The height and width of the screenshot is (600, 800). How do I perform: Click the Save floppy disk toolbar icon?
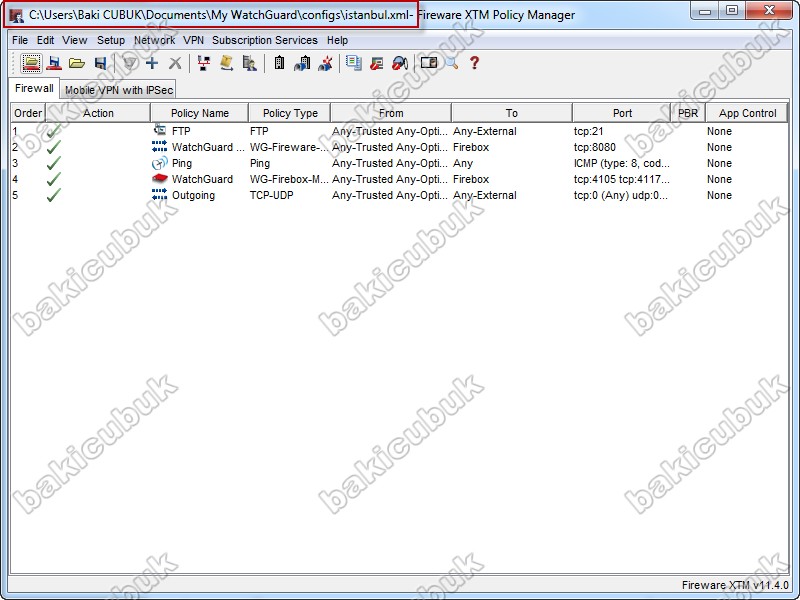(x=100, y=63)
